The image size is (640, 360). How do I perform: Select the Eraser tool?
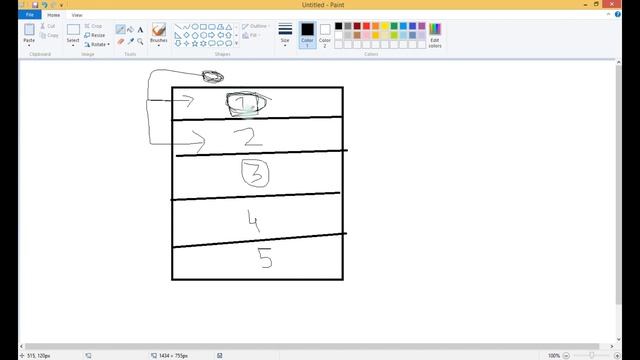click(120, 41)
